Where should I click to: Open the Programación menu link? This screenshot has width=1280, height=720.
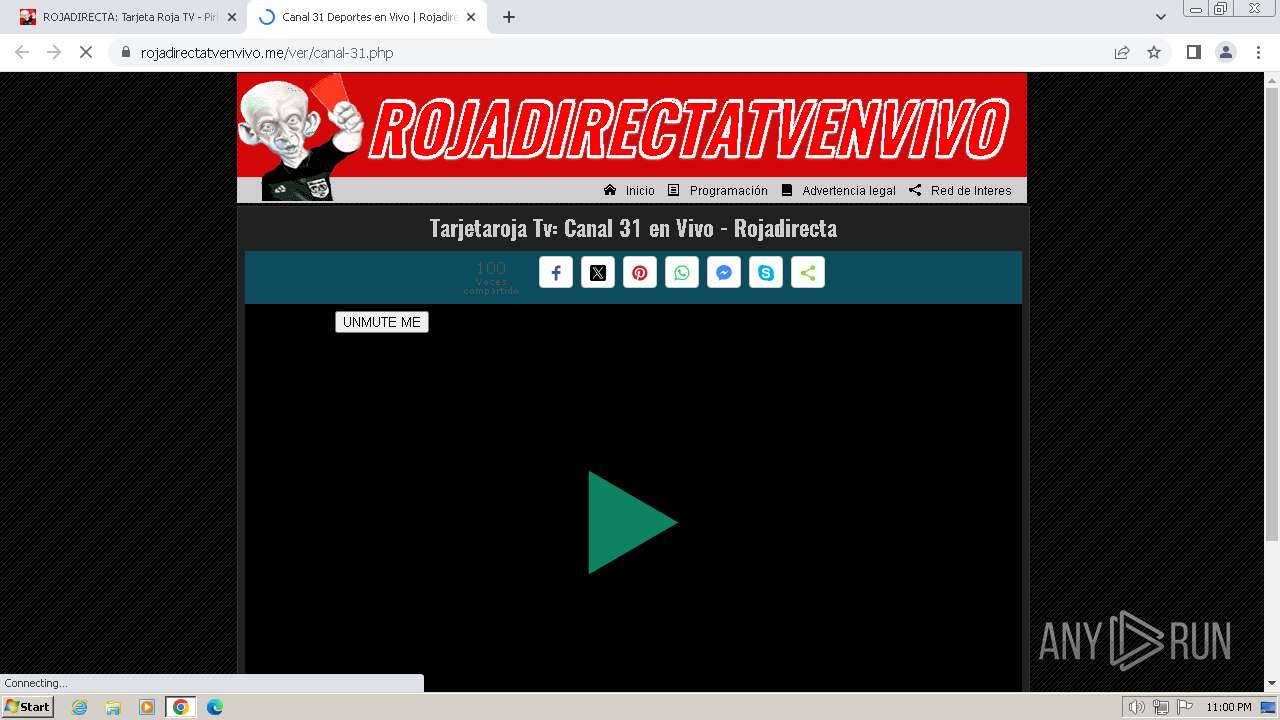click(718, 190)
